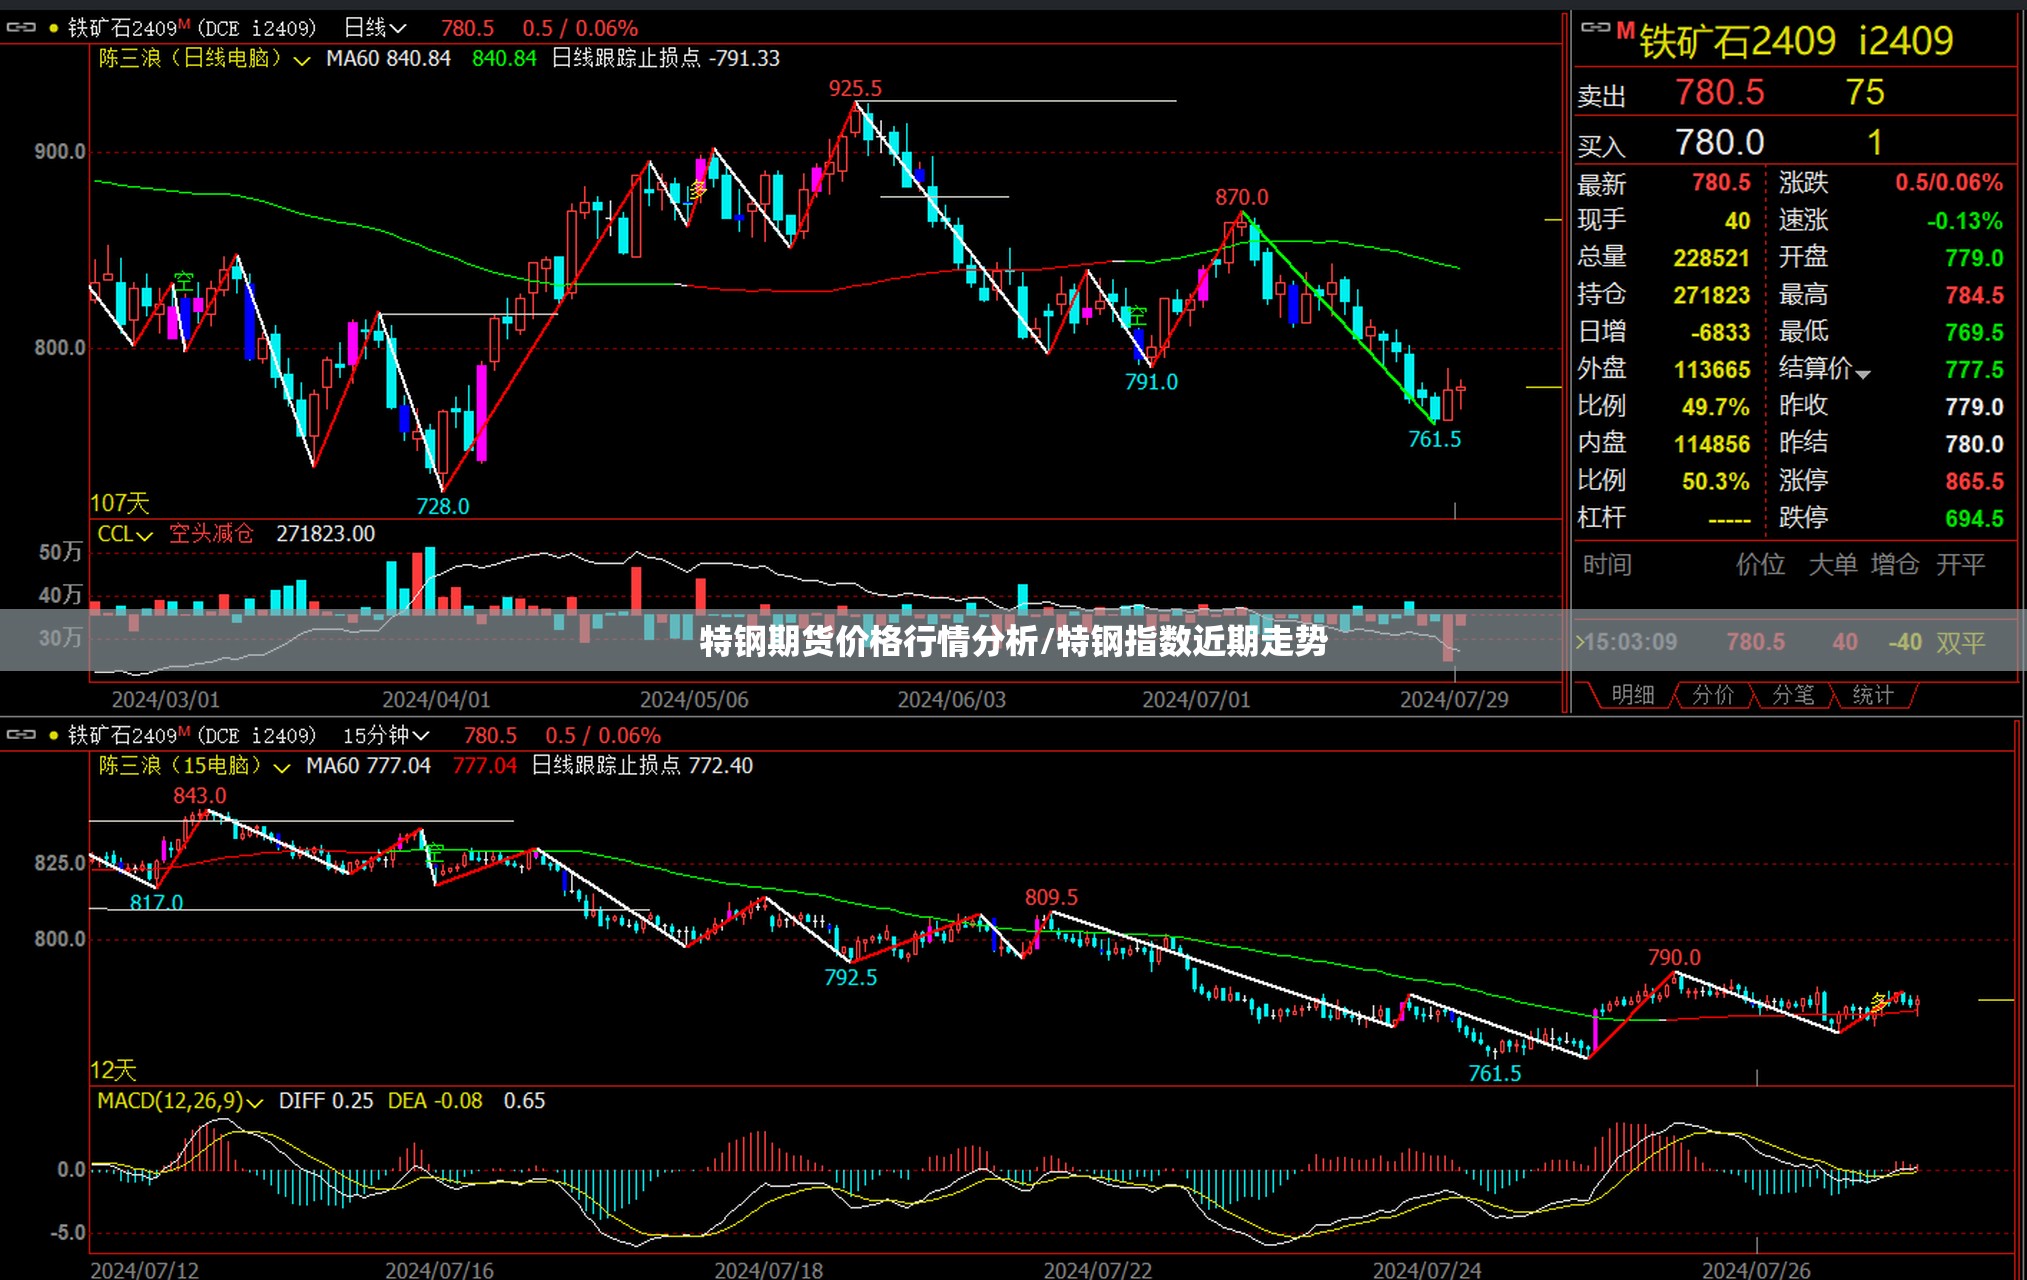Switch to the 分笔 tab
Viewport: 2027px width, 1280px height.
pos(1793,695)
